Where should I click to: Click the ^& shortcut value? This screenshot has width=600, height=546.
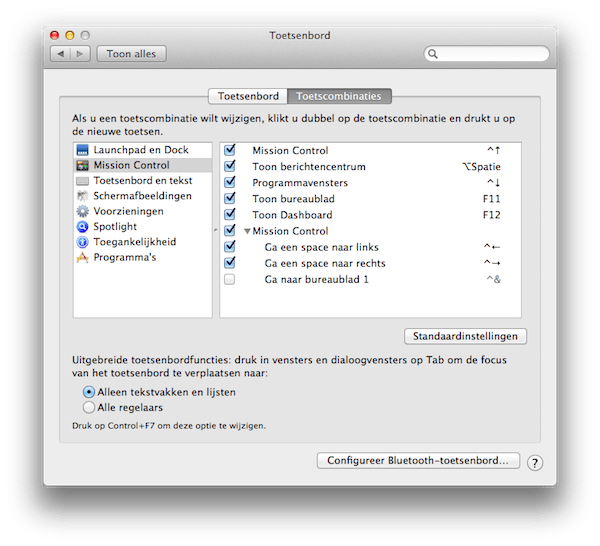[x=494, y=279]
